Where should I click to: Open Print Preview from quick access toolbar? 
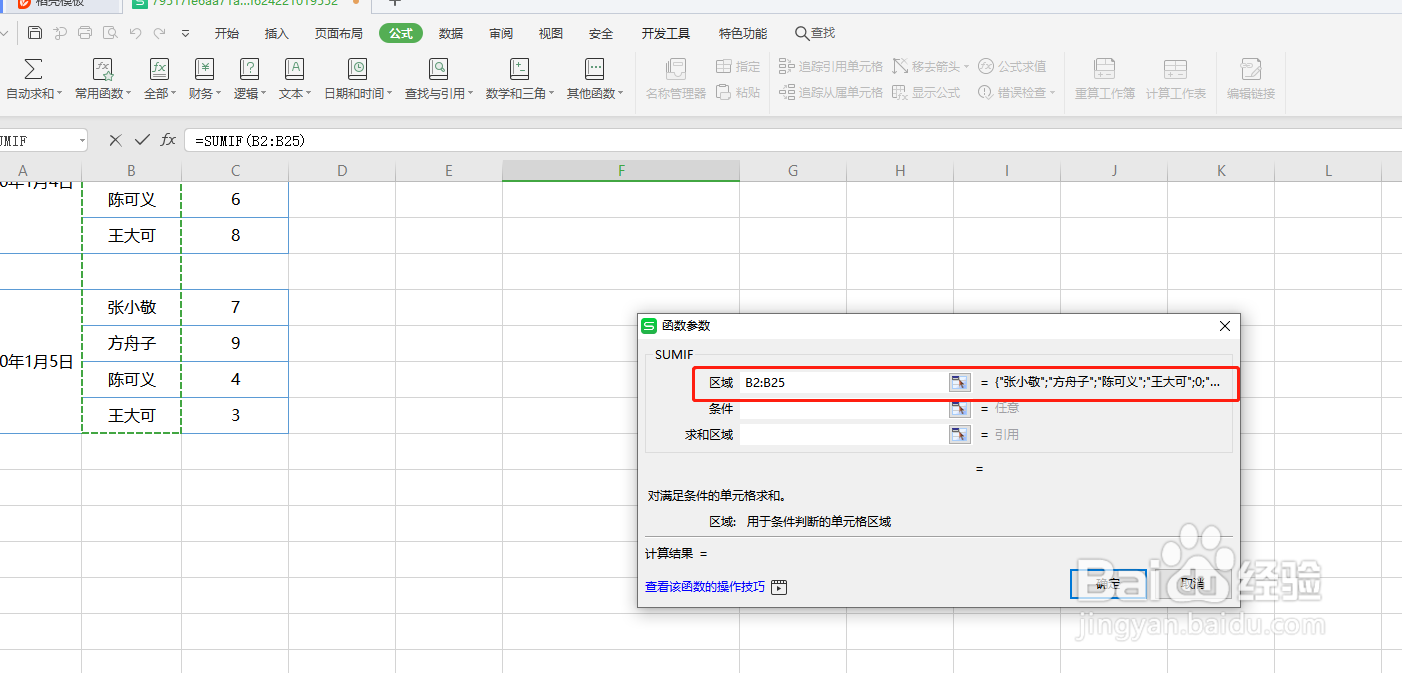coord(110,33)
